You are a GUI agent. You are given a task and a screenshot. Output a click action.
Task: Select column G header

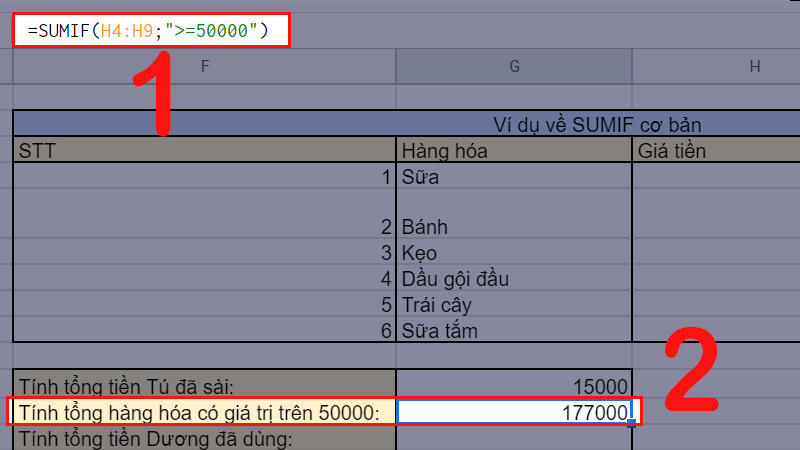pos(514,67)
